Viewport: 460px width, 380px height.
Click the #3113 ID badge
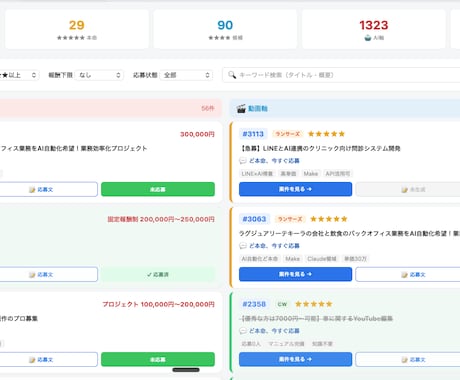pyautogui.click(x=253, y=134)
